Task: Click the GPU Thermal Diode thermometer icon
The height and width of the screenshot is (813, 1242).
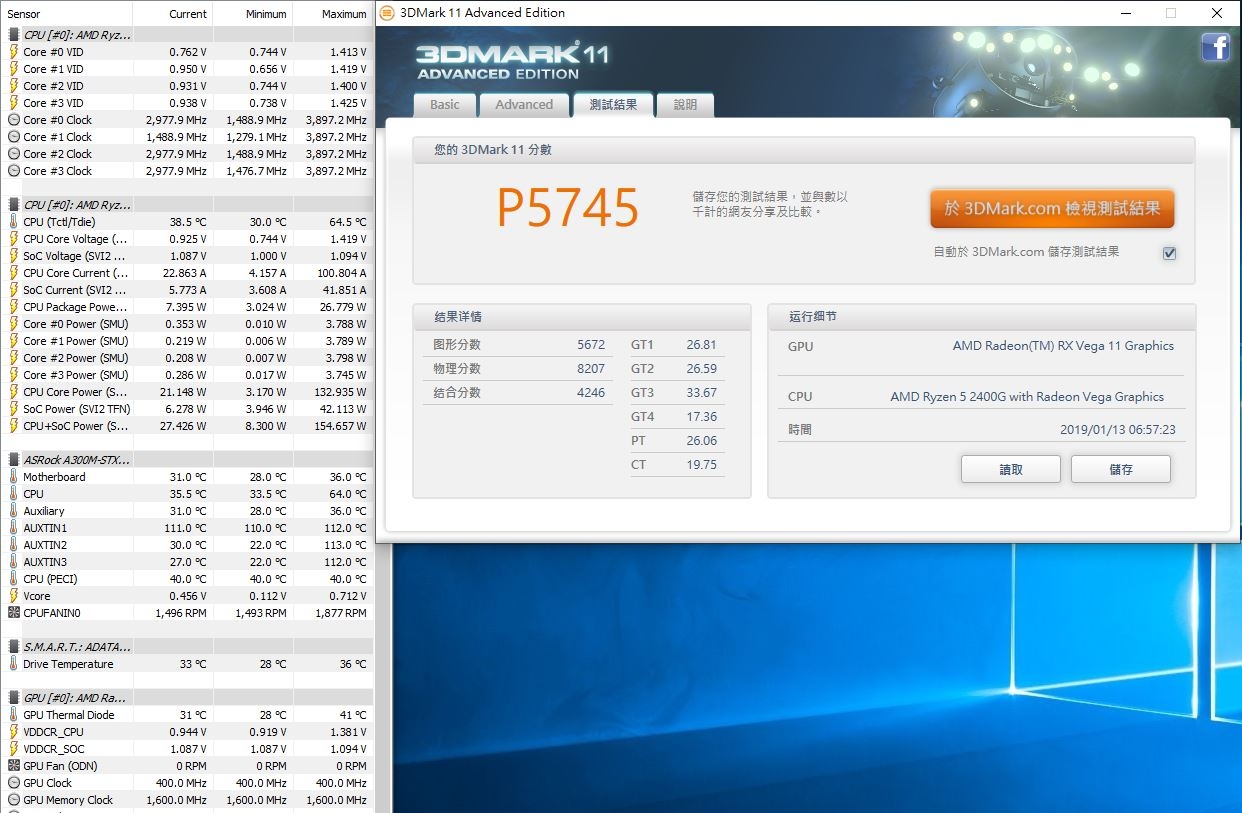Action: click(x=13, y=715)
